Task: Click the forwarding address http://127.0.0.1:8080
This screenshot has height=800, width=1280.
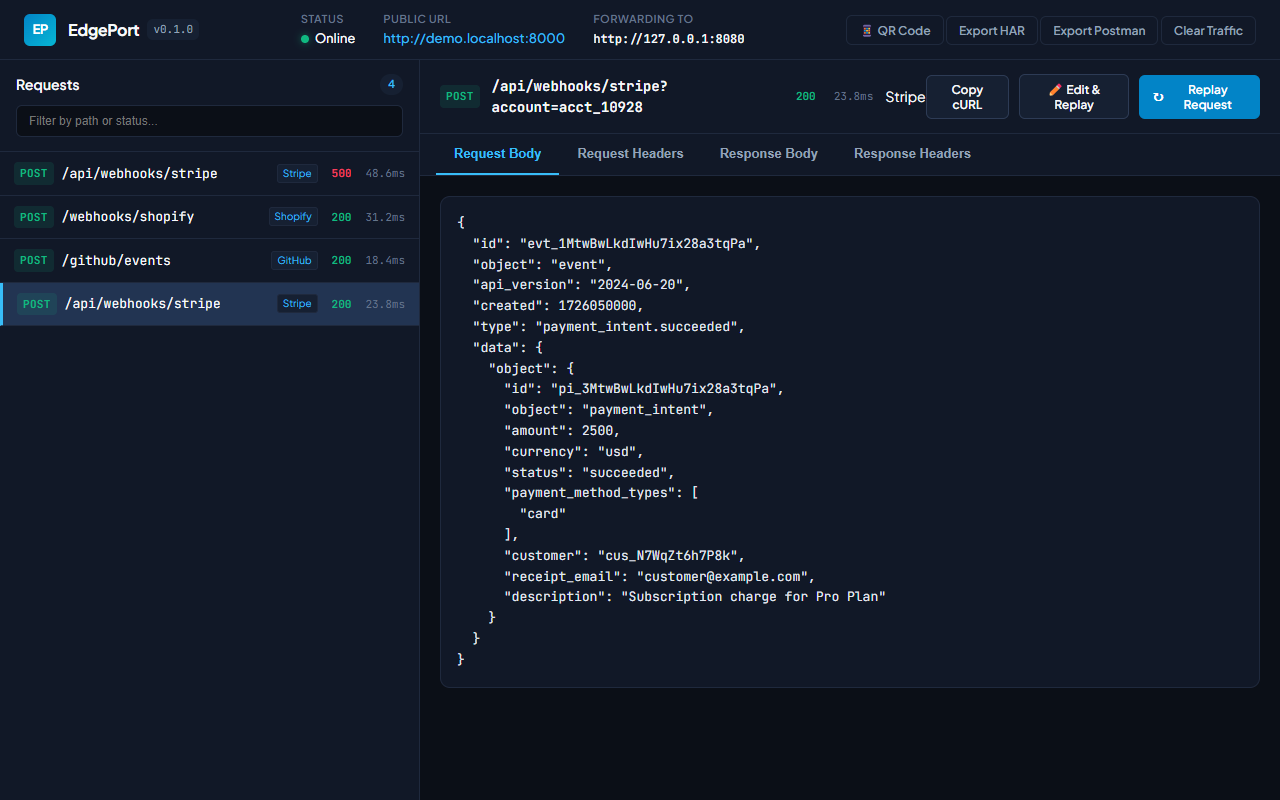Action: pyautogui.click(x=669, y=39)
